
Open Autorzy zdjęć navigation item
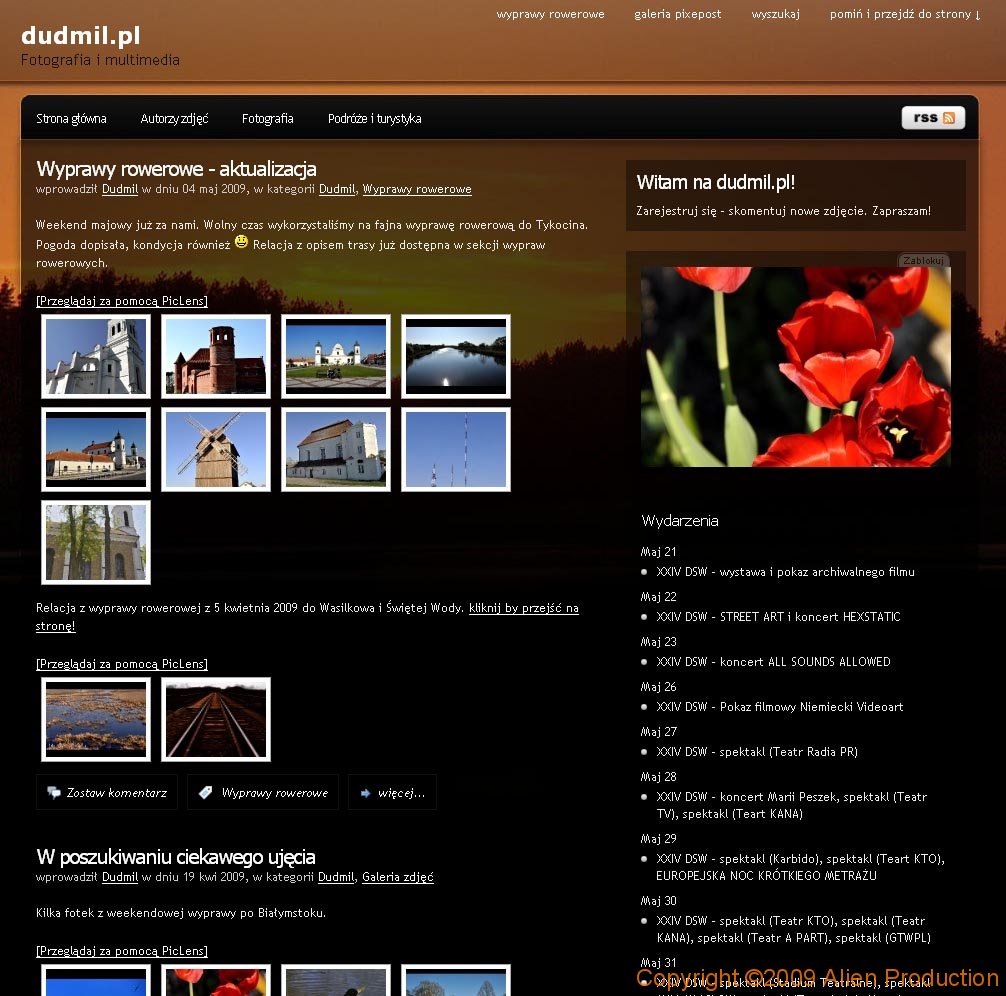click(174, 119)
